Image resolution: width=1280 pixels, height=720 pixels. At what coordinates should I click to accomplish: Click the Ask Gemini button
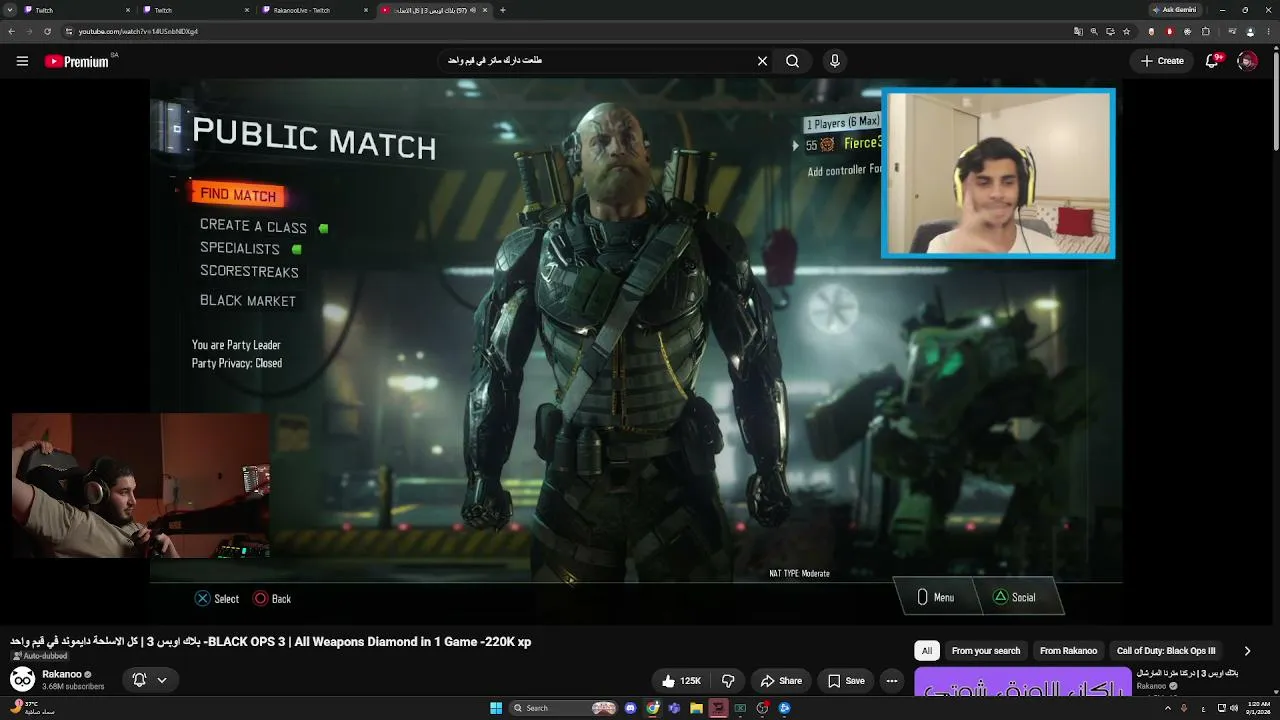1174,10
